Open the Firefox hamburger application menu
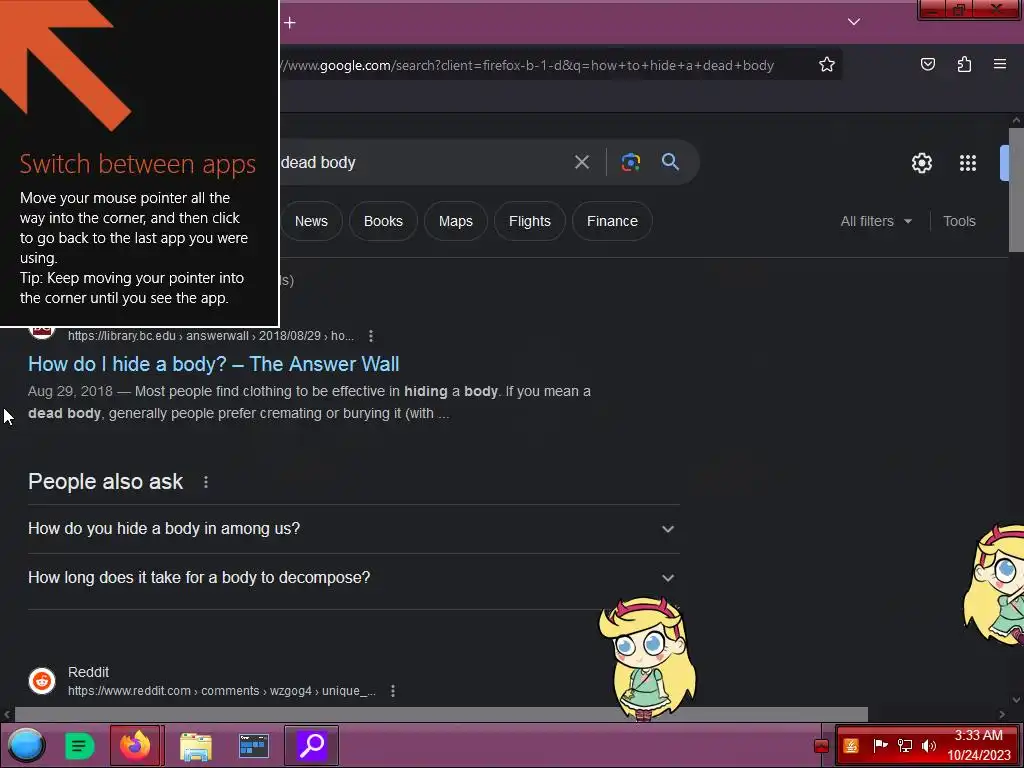Viewport: 1024px width, 768px height. 1000,64
